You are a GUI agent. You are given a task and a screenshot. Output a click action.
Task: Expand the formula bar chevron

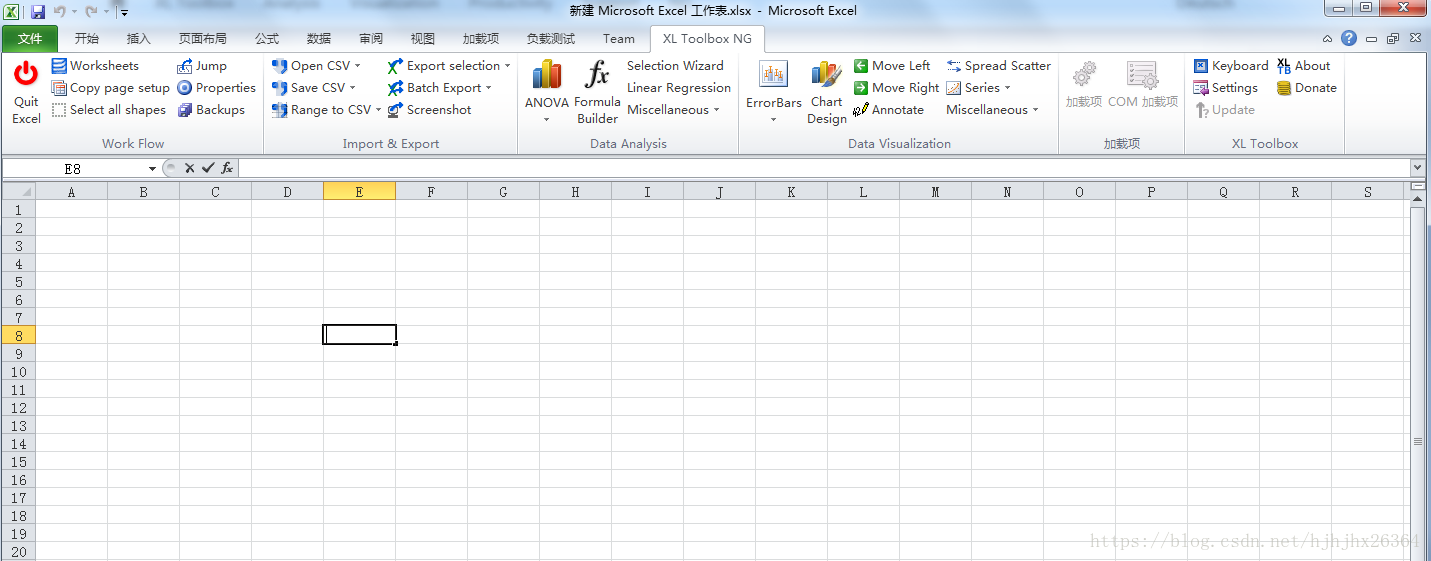[1417, 168]
